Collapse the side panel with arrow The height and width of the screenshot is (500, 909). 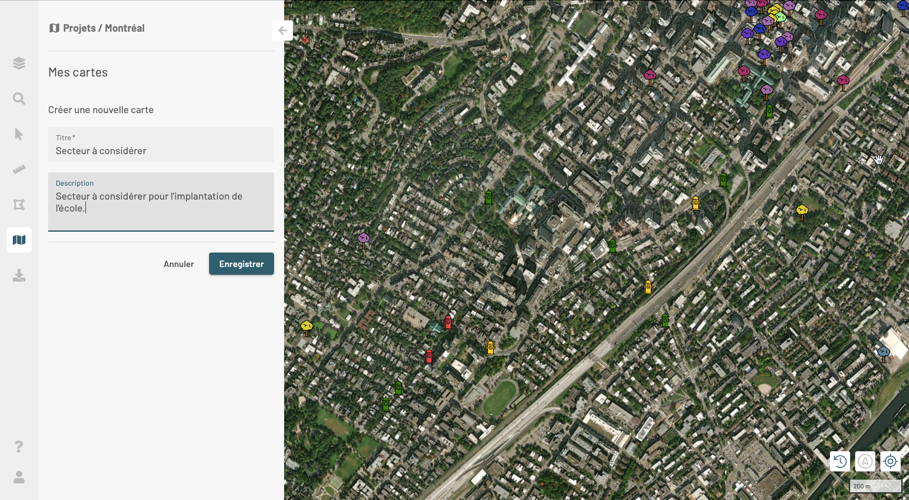tap(283, 31)
